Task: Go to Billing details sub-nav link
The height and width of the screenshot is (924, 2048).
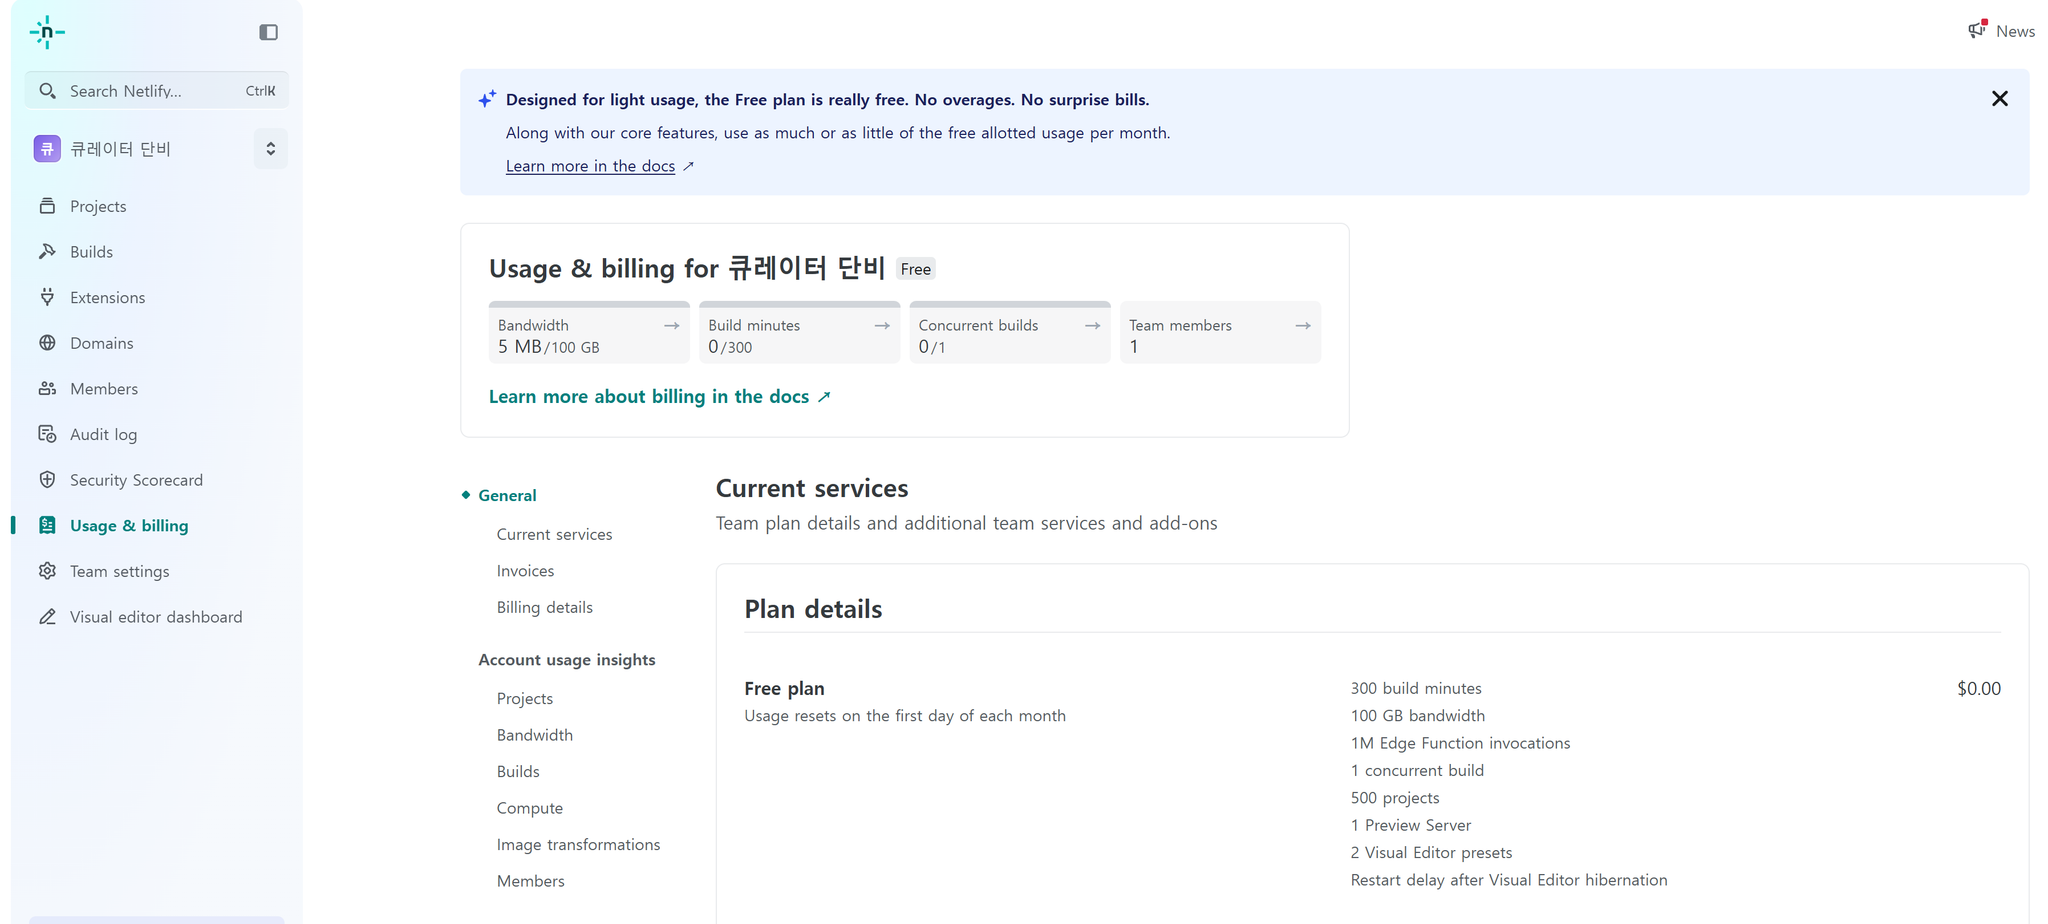Action: pyautogui.click(x=544, y=607)
